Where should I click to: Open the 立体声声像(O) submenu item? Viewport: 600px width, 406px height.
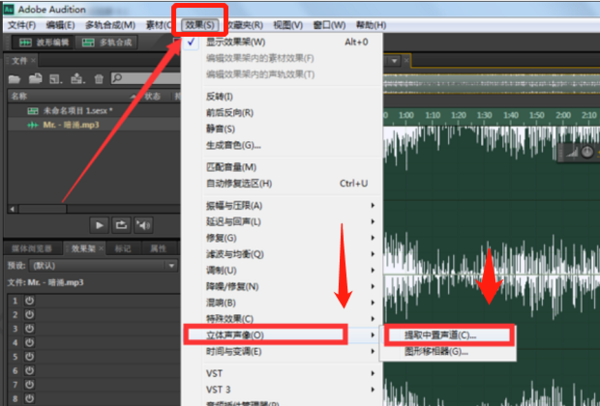(282, 335)
